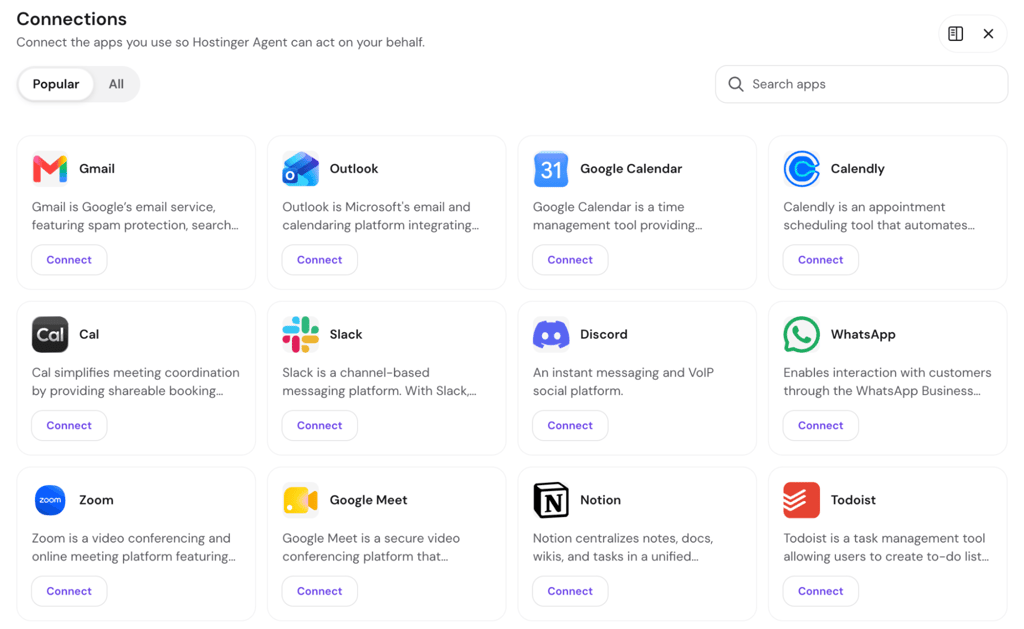Click 'Notion centralizes notes, docs' description
This screenshot has height=629, width=1024.
pos(623,547)
